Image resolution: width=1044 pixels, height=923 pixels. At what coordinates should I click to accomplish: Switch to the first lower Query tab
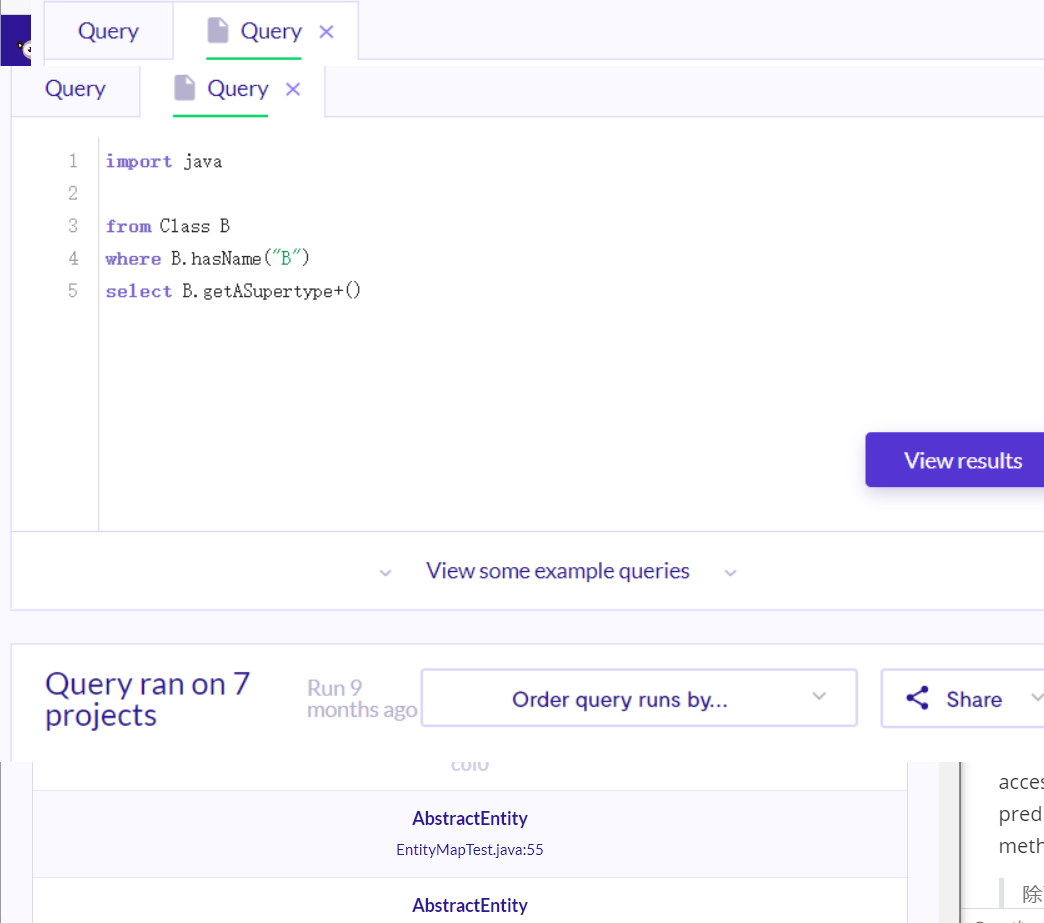tap(75, 89)
